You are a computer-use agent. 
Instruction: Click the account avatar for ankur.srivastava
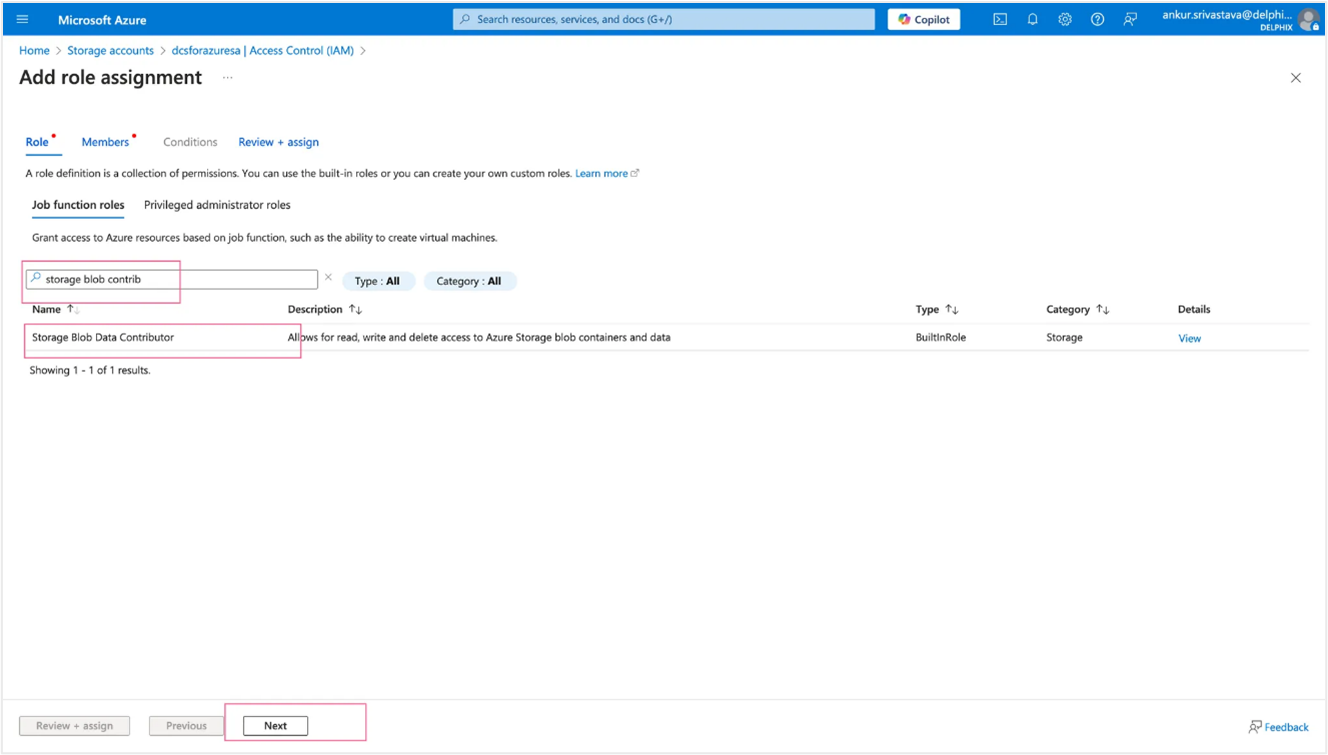[x=1308, y=19]
